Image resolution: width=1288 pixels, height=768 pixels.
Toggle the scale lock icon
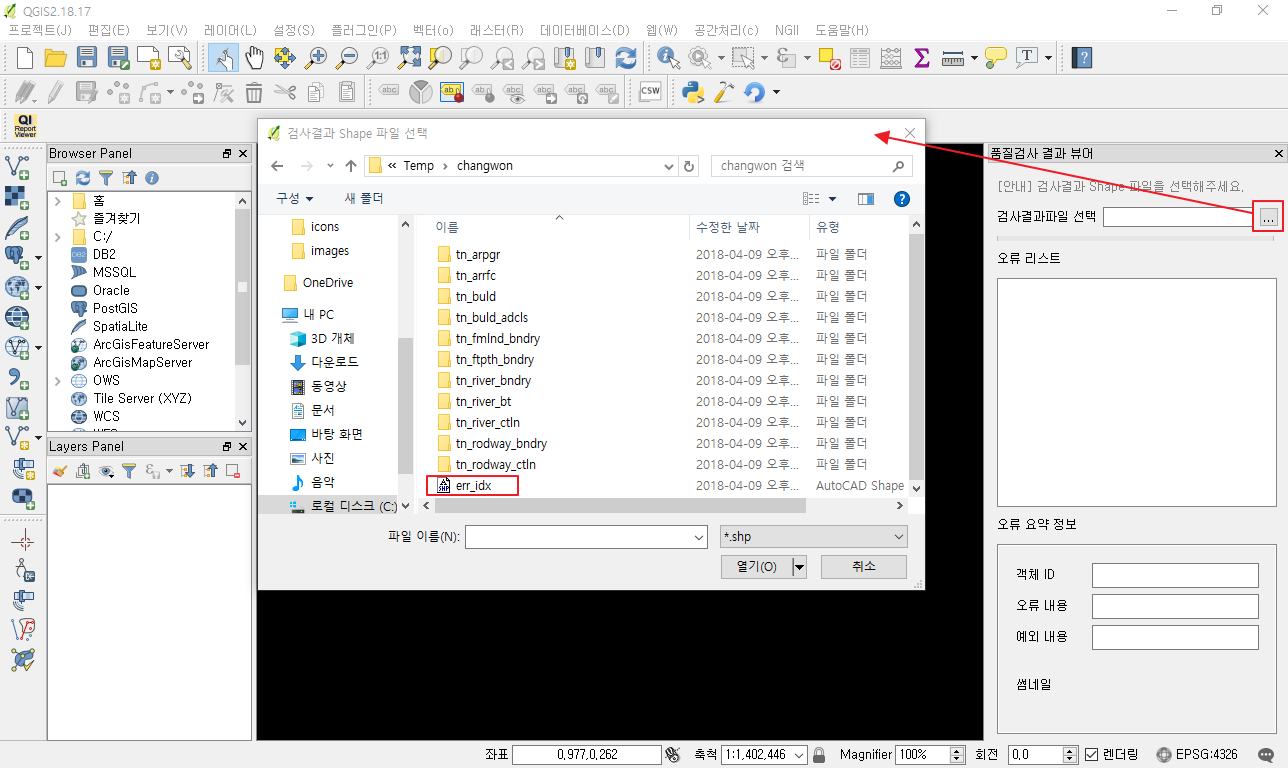(x=819, y=755)
